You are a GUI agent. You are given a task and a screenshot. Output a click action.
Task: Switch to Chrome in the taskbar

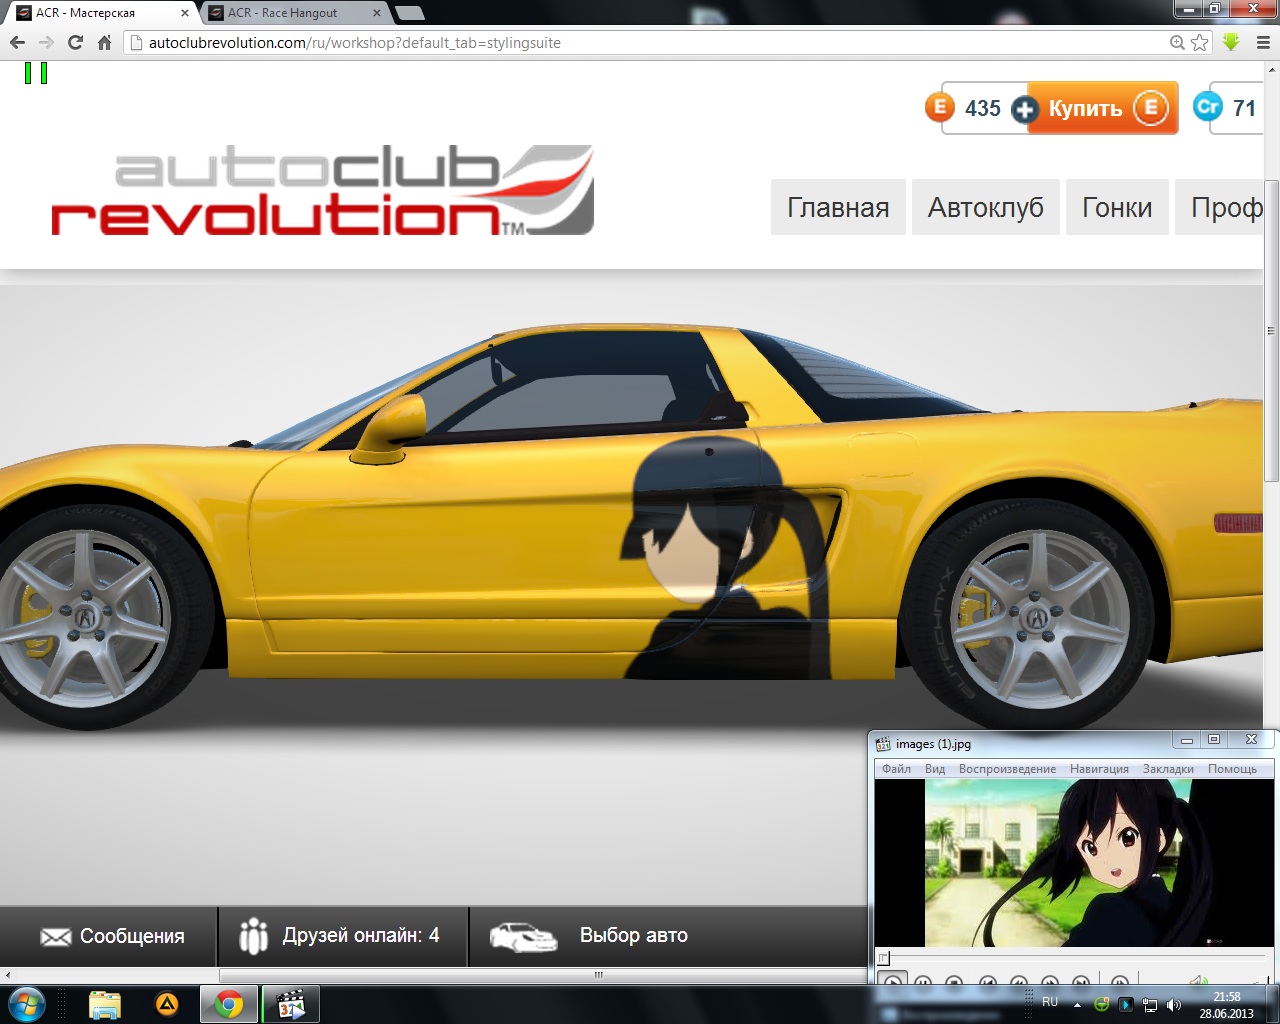coord(229,1004)
